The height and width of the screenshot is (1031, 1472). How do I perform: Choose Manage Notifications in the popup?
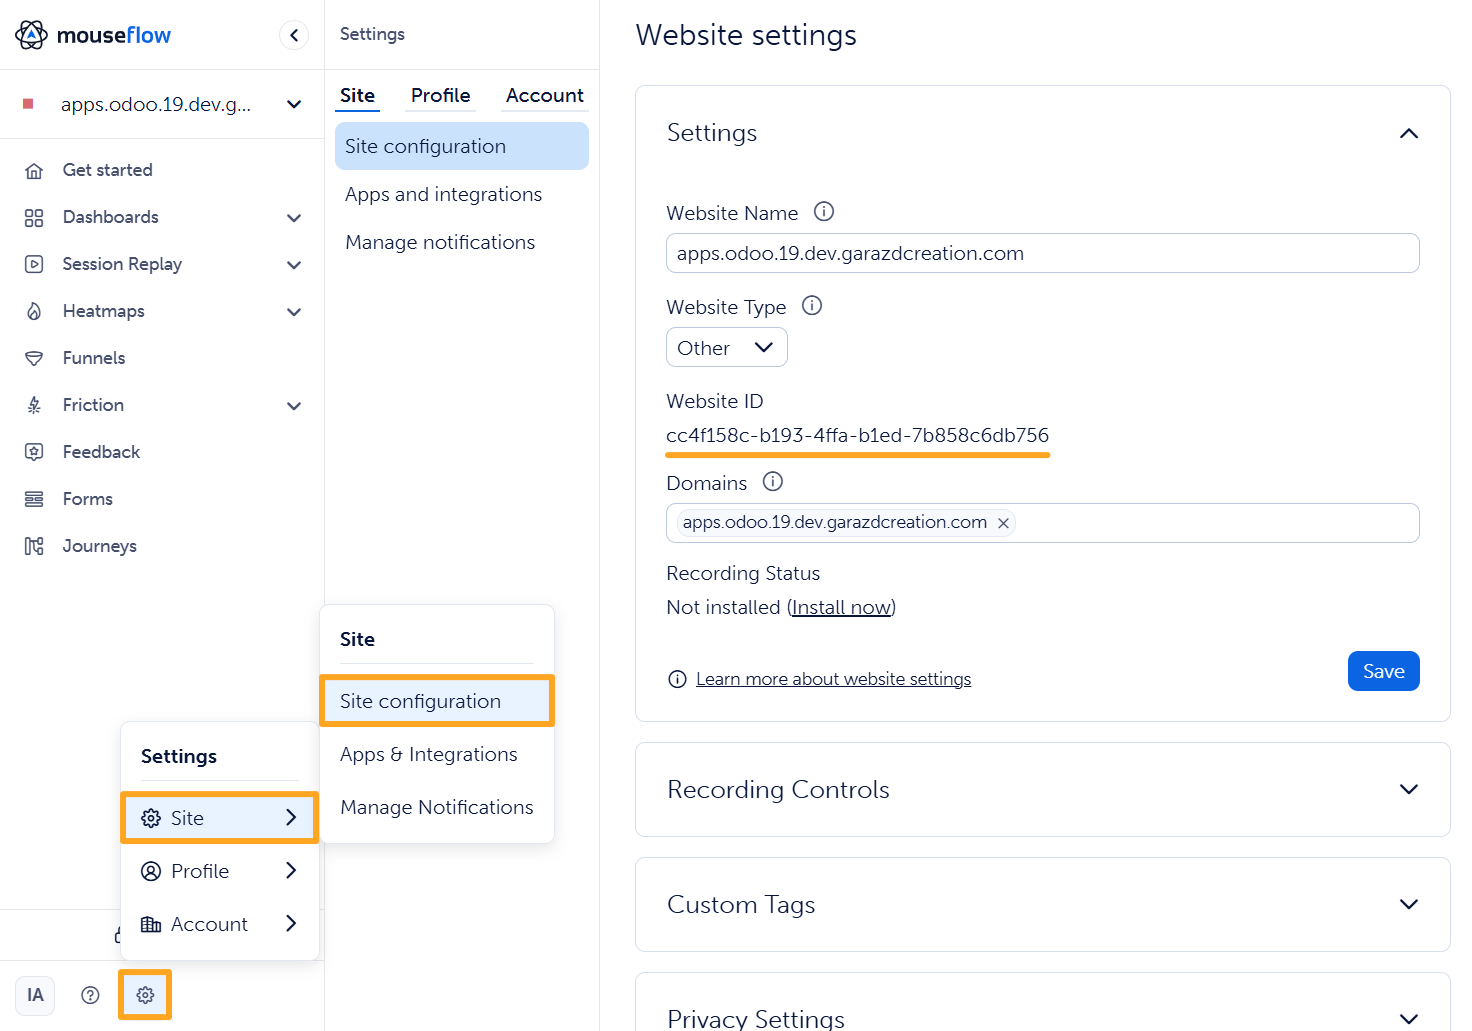pos(437,807)
